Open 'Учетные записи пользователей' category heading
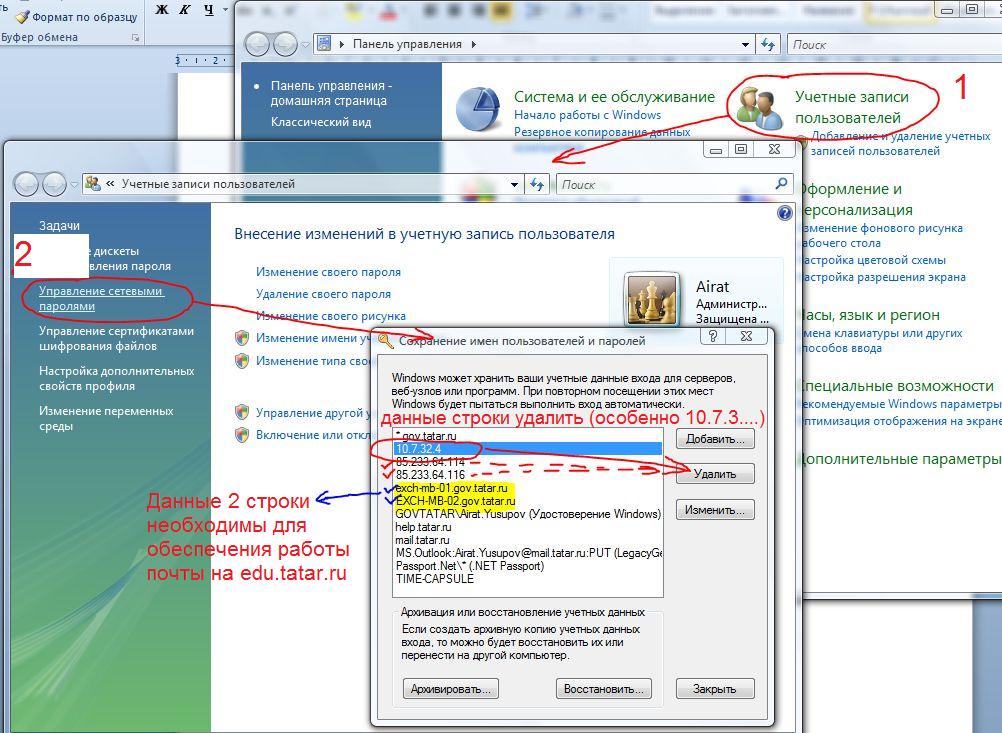The image size is (1002, 733). point(851,107)
